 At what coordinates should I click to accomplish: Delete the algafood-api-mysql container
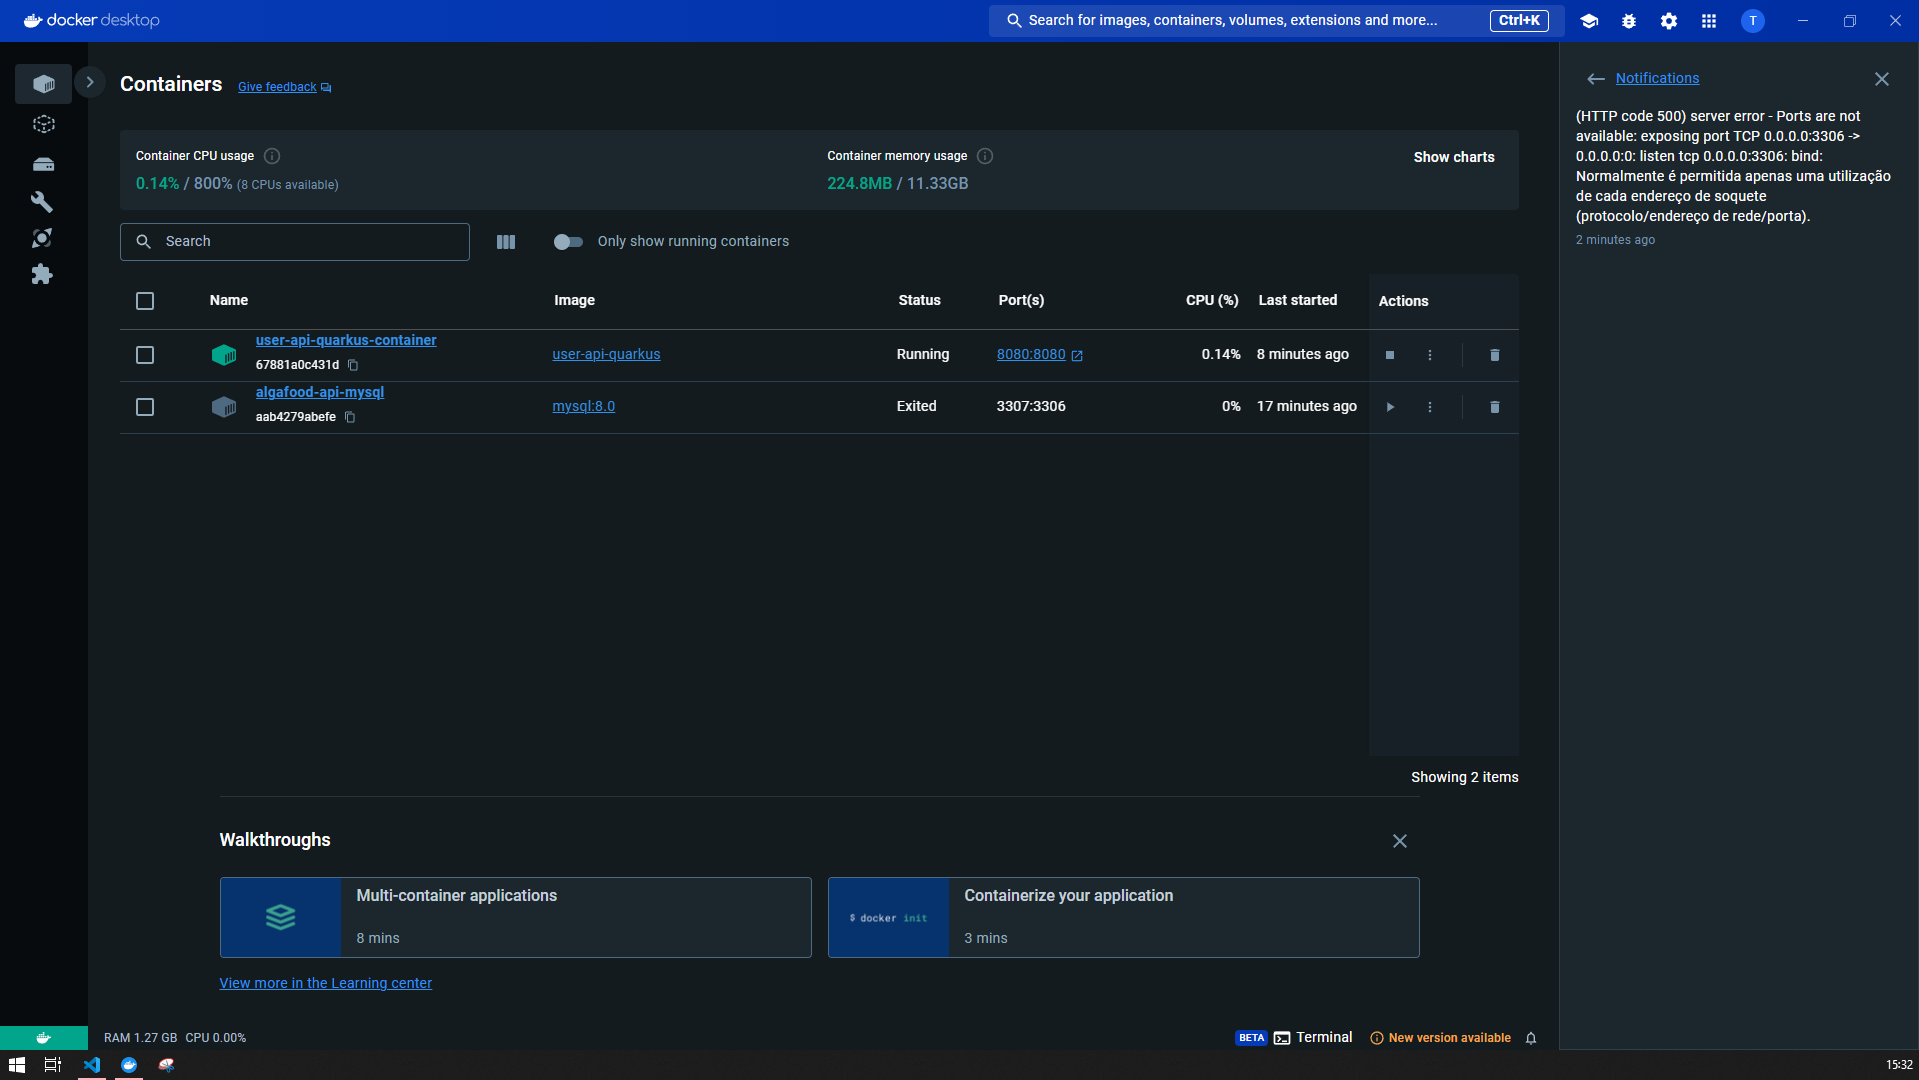(1495, 407)
